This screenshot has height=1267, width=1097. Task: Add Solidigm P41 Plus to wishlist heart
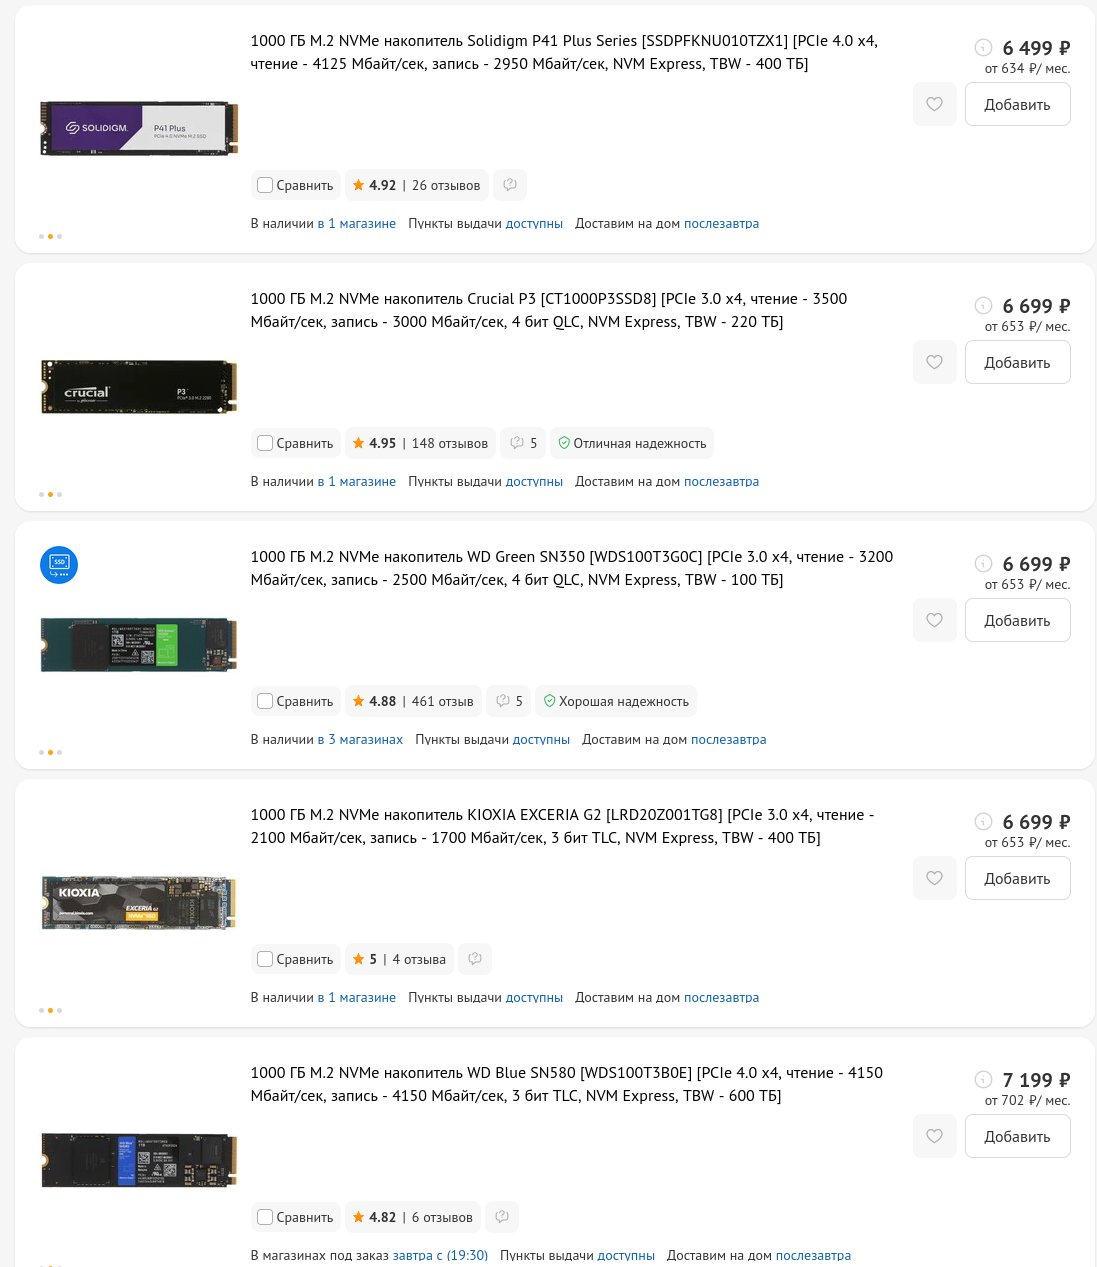click(934, 104)
